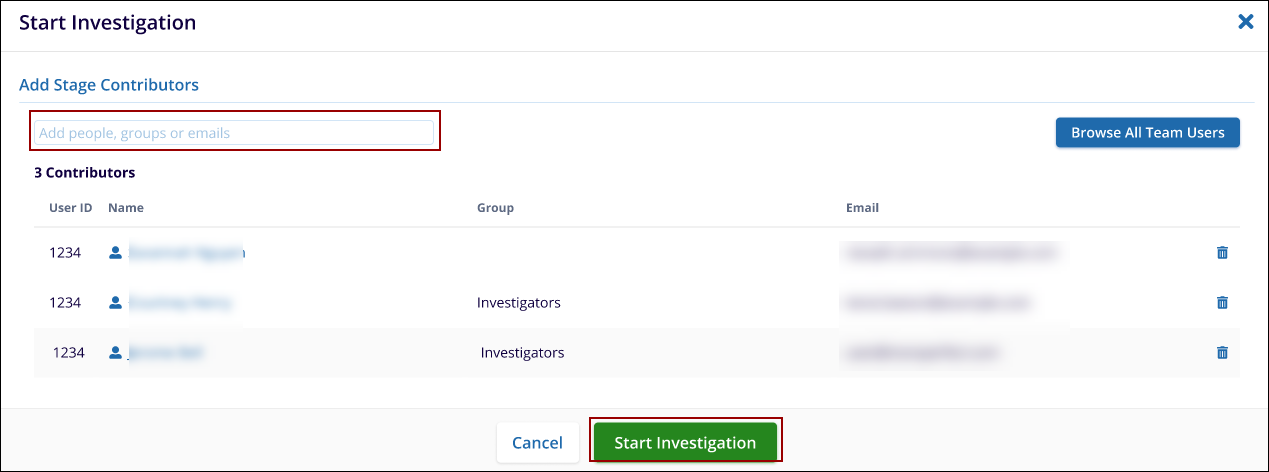
Task: Click the Email column header
Action: coord(862,208)
